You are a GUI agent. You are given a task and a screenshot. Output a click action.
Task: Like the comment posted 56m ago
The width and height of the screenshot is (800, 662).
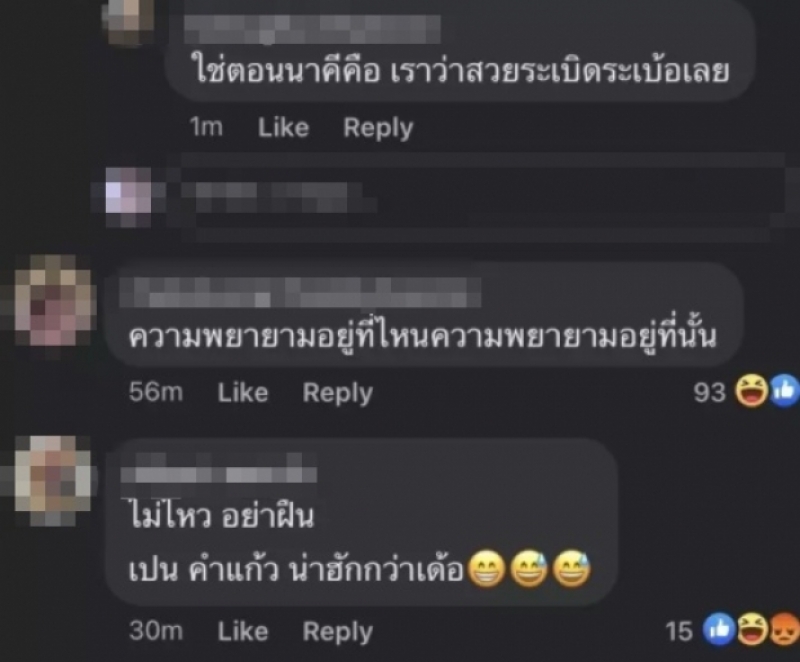tap(243, 392)
